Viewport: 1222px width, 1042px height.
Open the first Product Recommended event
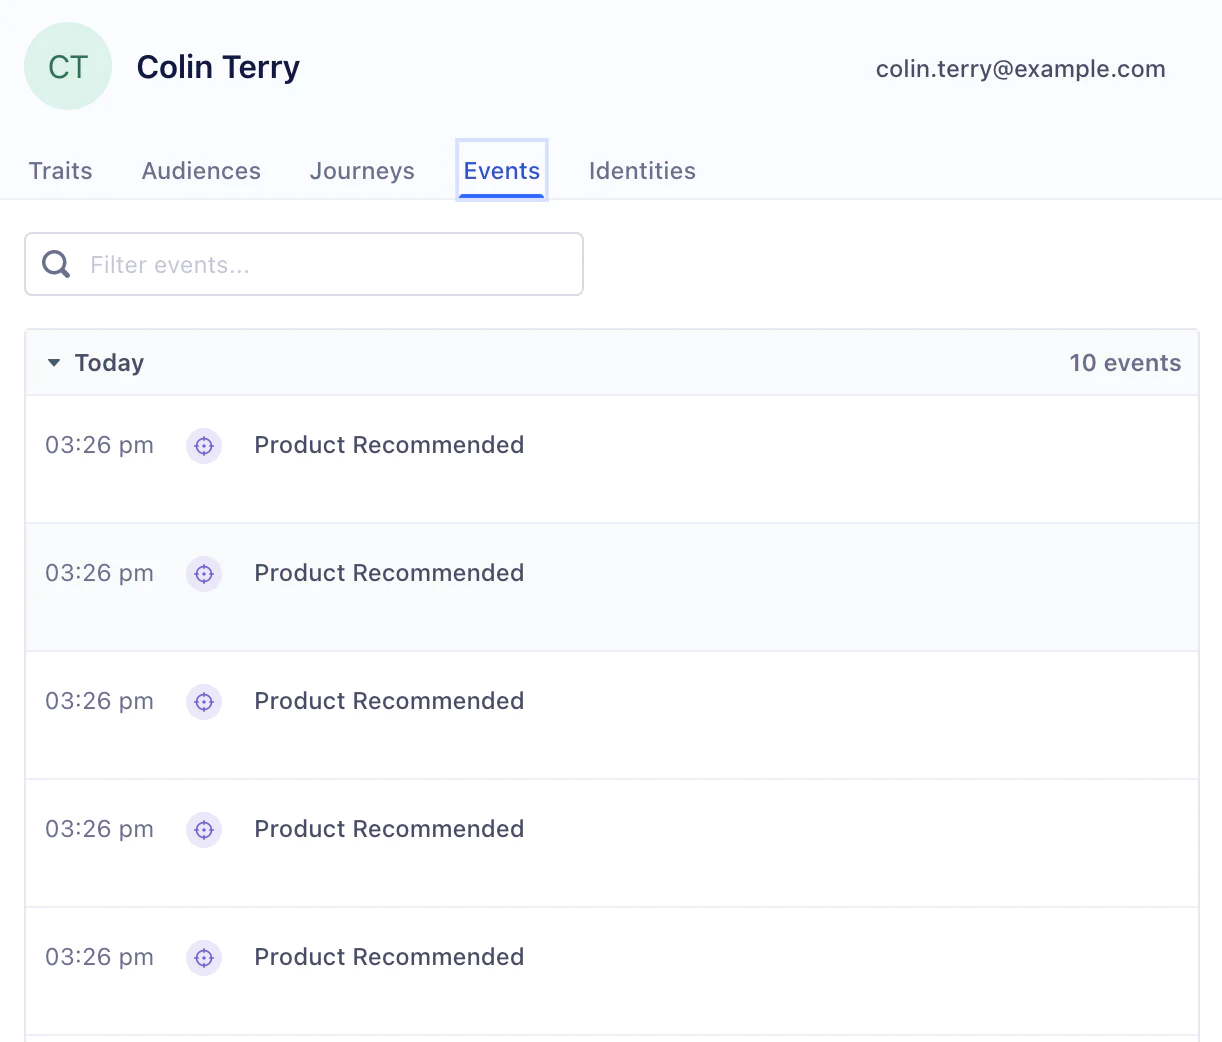[x=389, y=446]
